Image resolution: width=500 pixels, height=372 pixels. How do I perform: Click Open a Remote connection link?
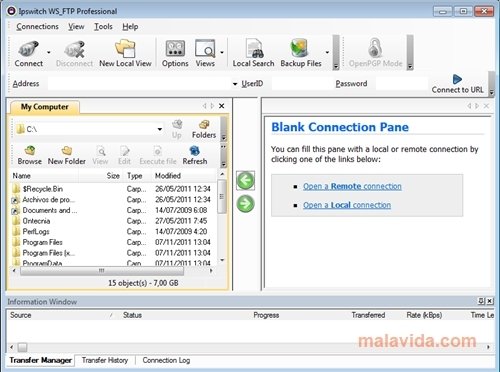click(352, 186)
